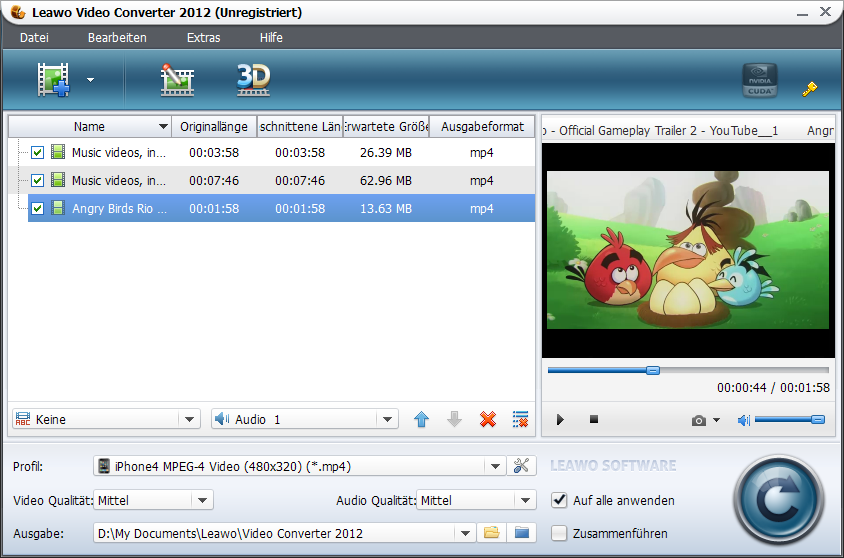Screen dimensions: 844x558
Task: Click the 62.96 MB size cell
Action: tap(386, 181)
